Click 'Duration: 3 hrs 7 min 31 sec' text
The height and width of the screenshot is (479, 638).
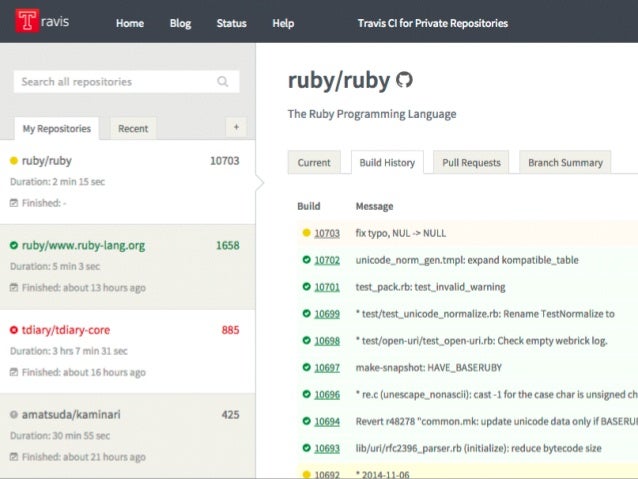(x=69, y=351)
